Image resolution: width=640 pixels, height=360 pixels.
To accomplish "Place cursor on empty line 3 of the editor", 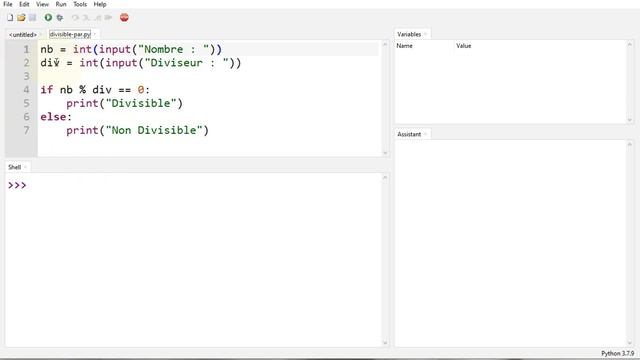I will pos(208,76).
